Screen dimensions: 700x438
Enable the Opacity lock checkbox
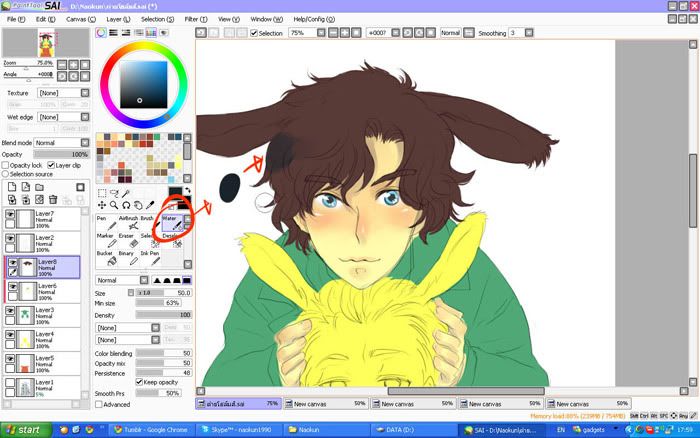pos(6,165)
